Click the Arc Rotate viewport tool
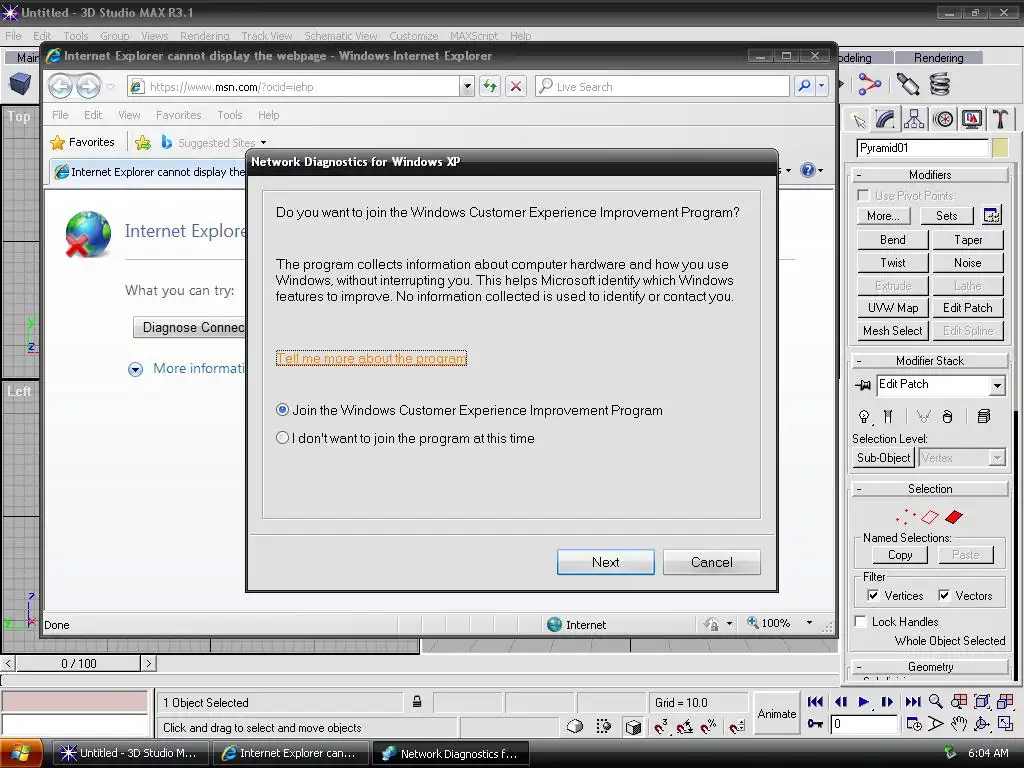Screen dimensions: 1024x768 982,724
